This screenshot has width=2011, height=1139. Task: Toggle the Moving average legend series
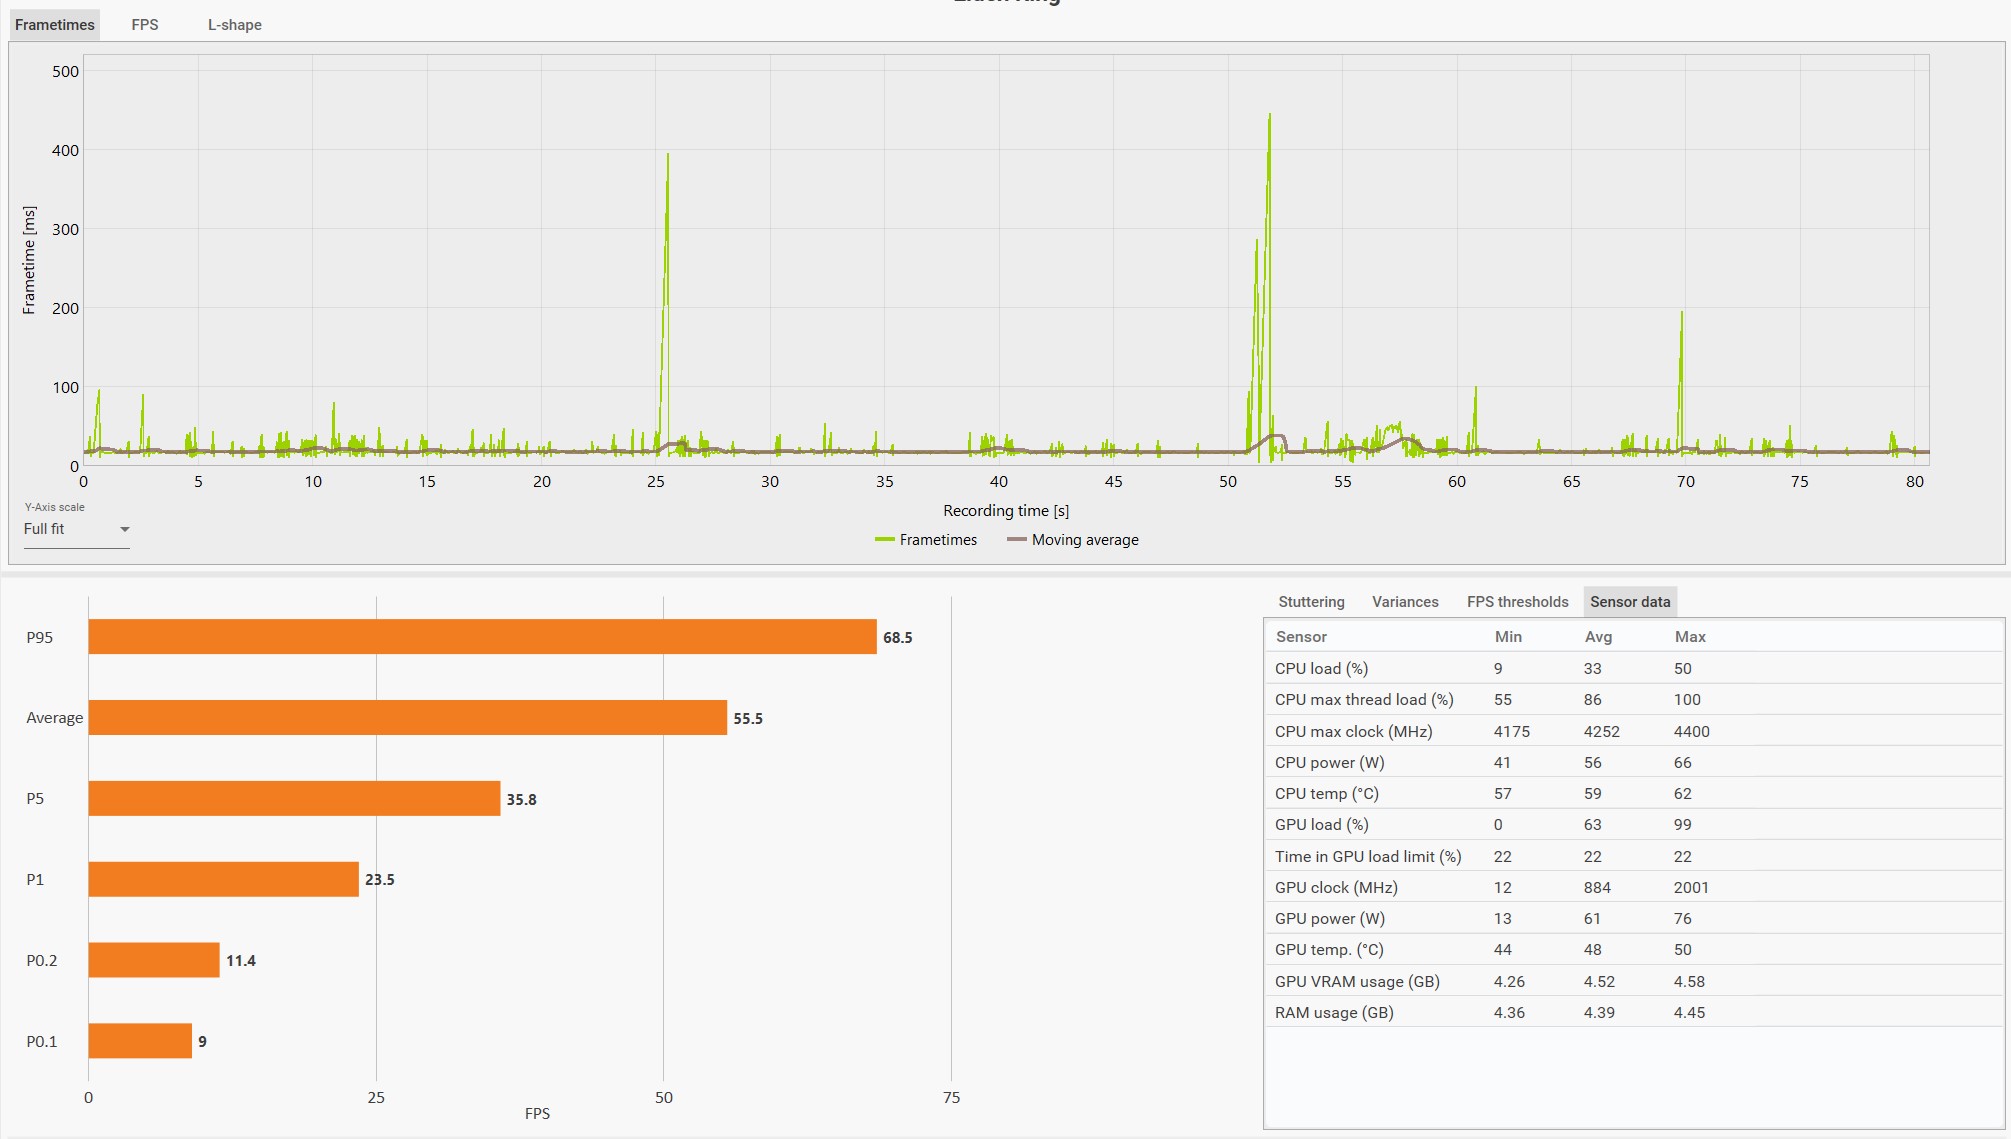pos(1084,540)
